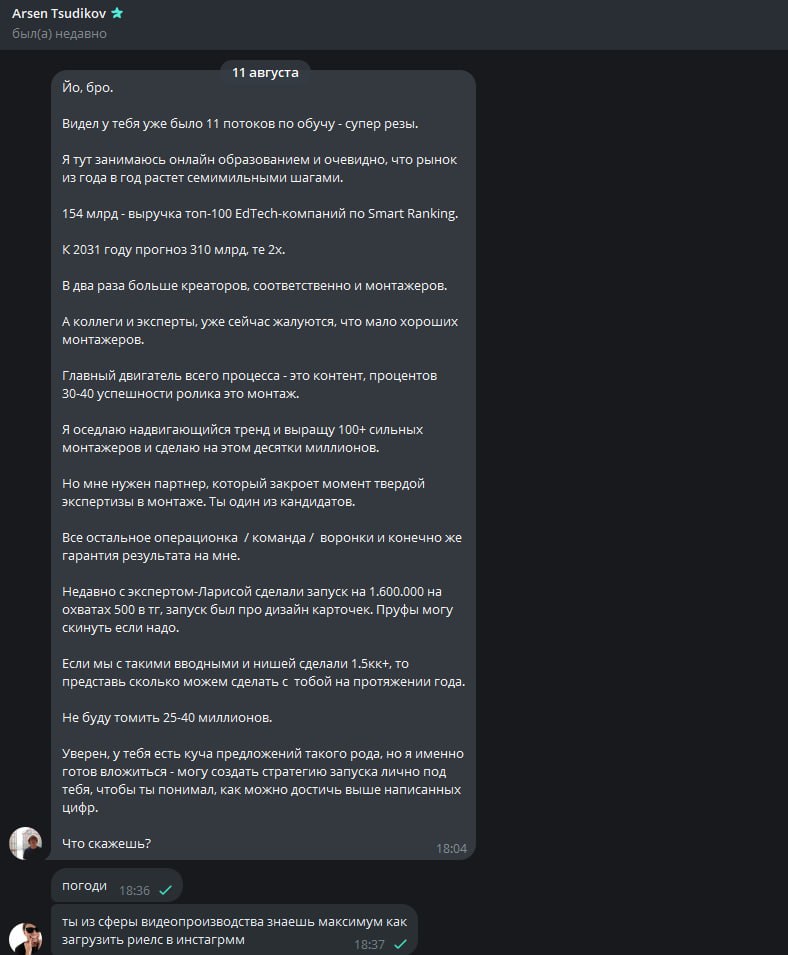
Task: Click the line with the 2031 forecast of 310 млрд
Action: tap(174, 250)
